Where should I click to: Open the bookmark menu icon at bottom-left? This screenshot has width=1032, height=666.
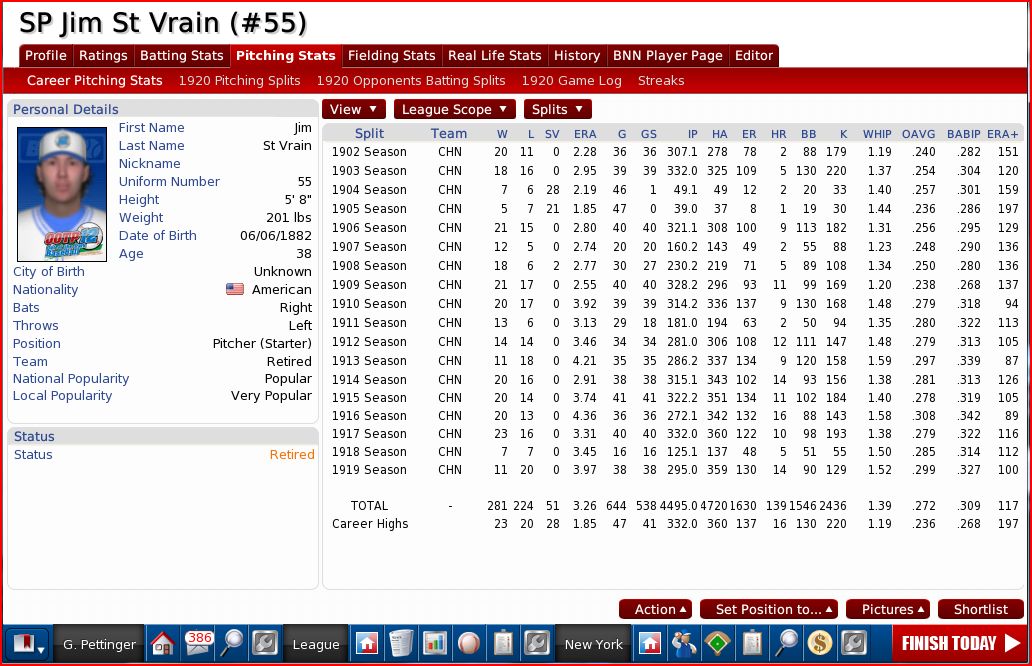click(27, 643)
